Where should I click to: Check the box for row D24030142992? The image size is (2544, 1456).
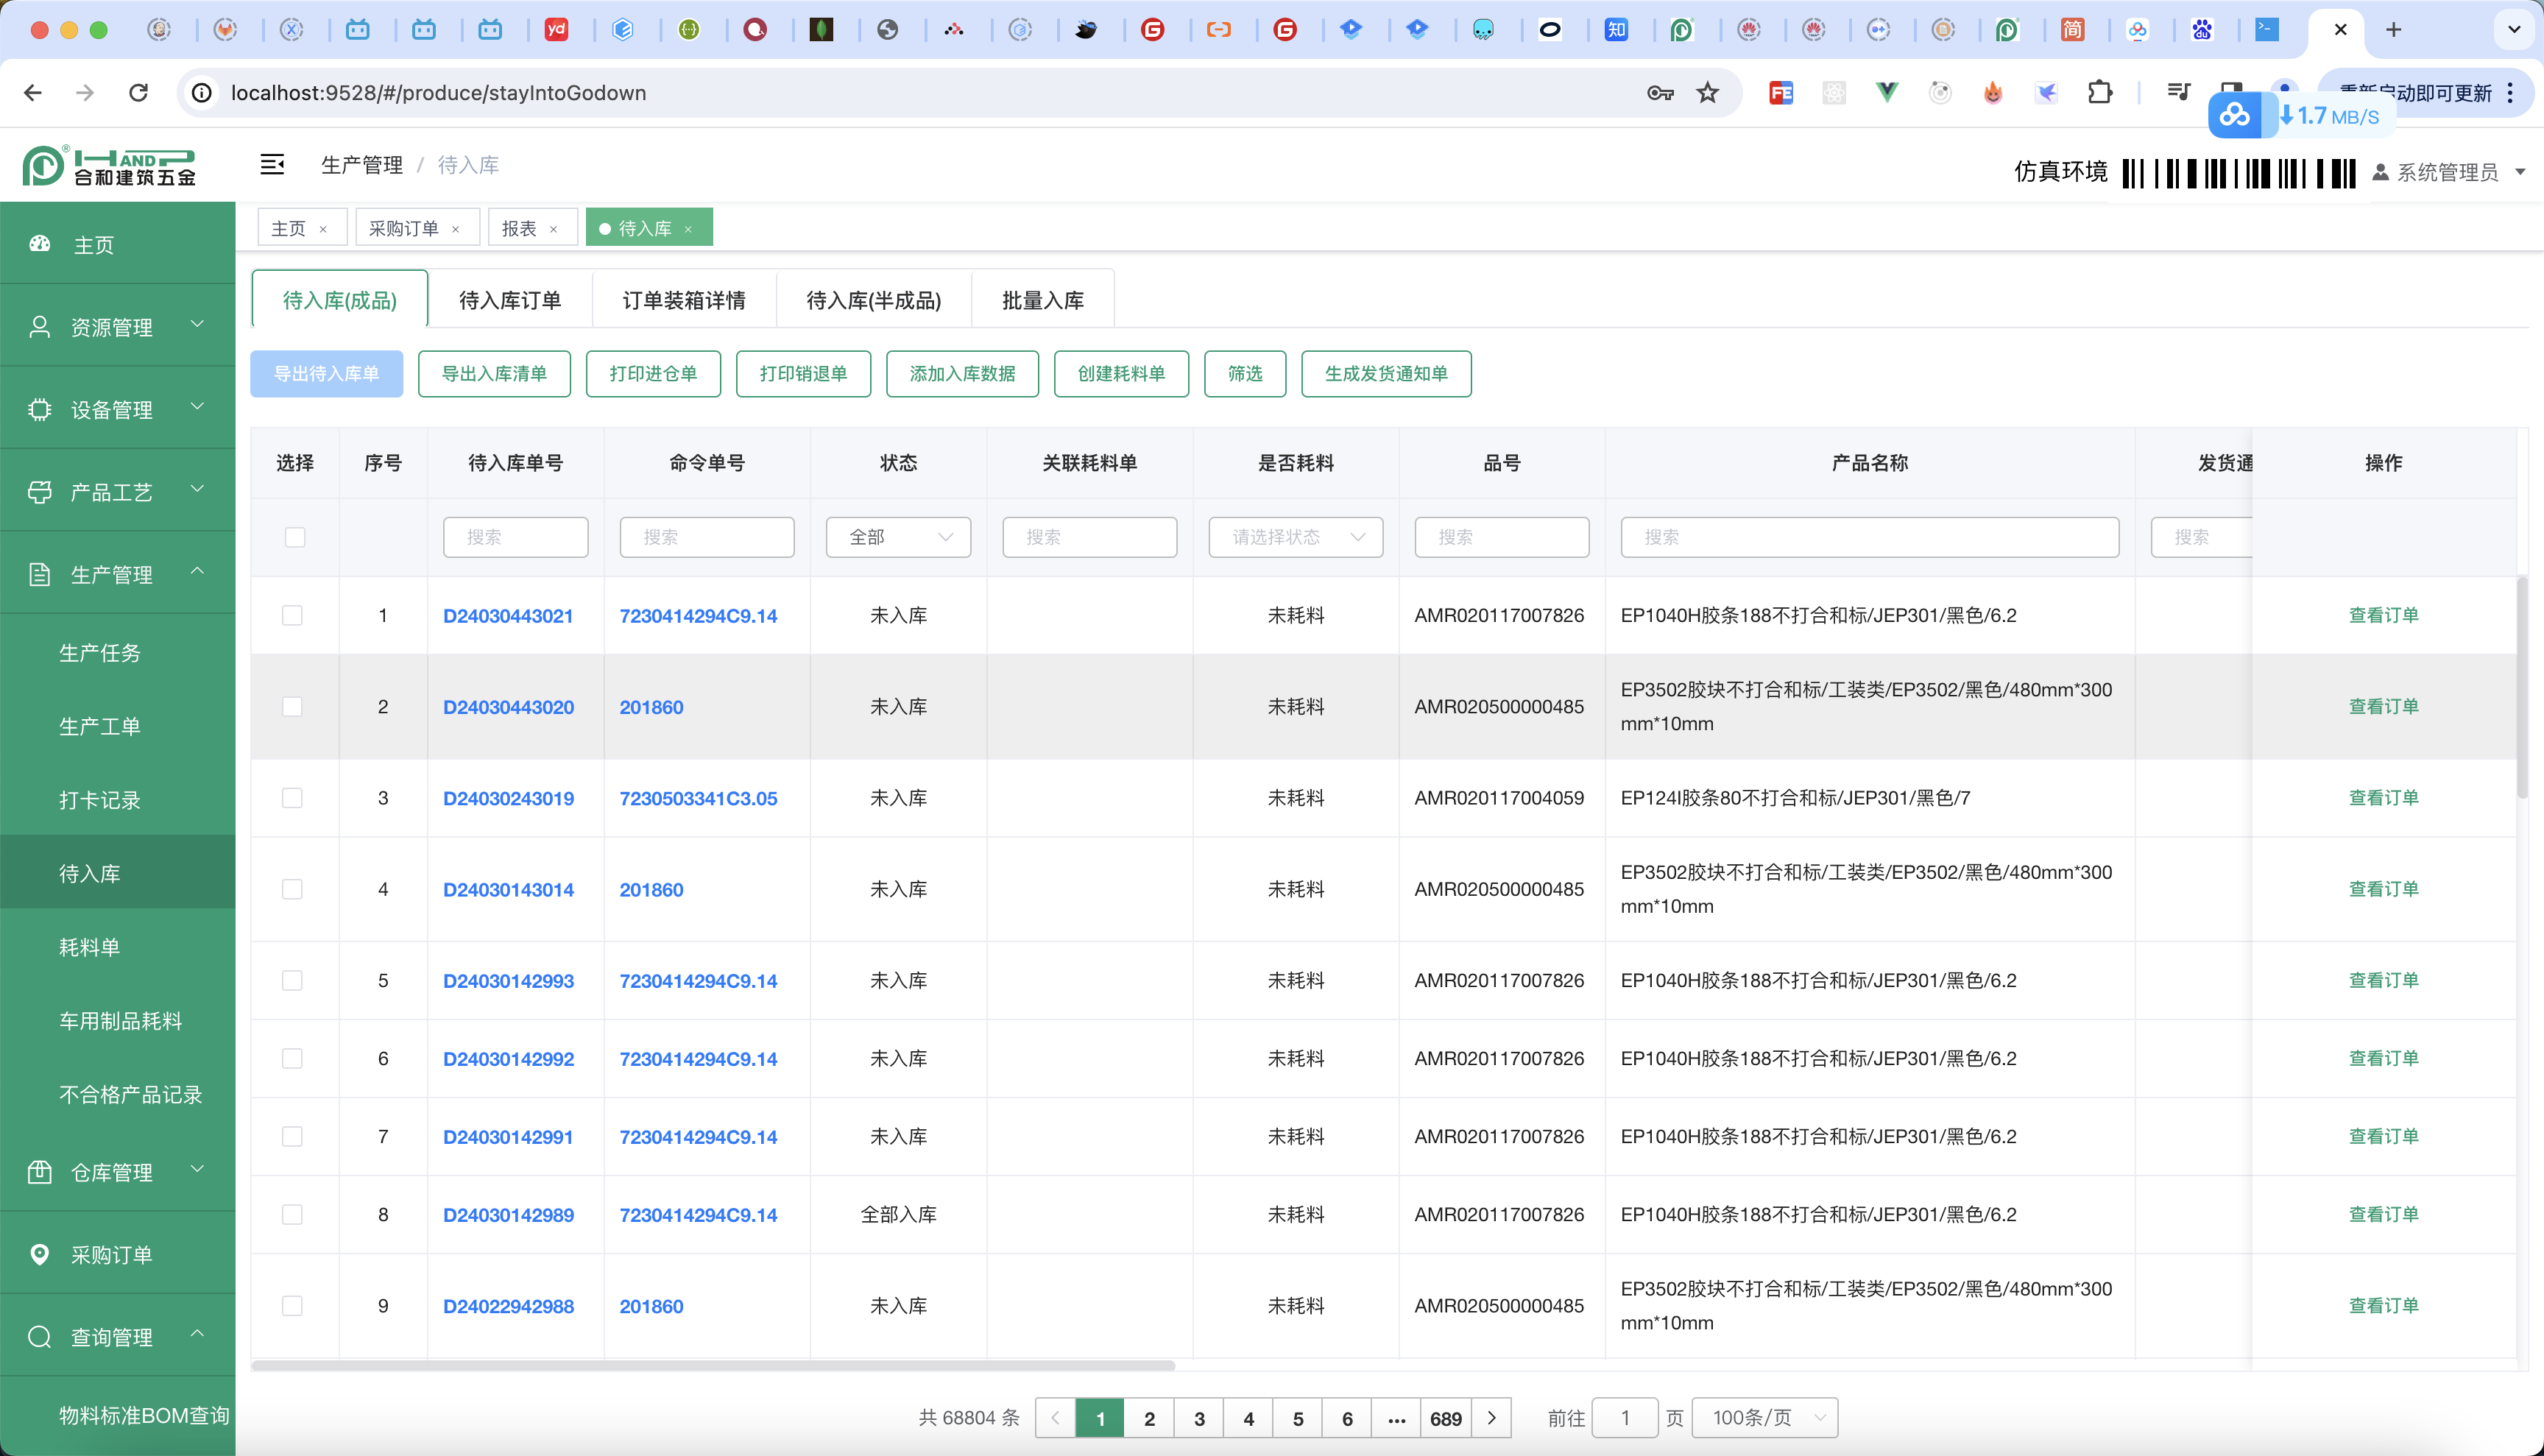292,1058
